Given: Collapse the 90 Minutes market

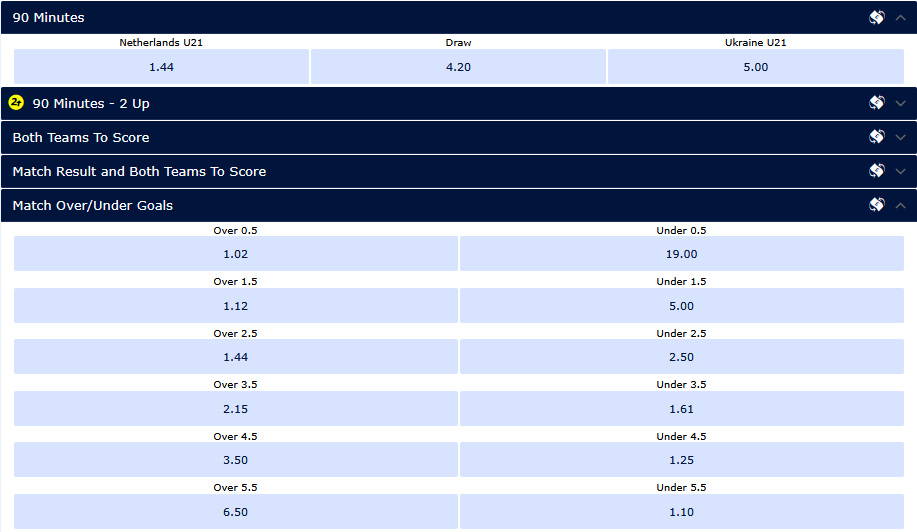Looking at the screenshot, I should point(901,18).
